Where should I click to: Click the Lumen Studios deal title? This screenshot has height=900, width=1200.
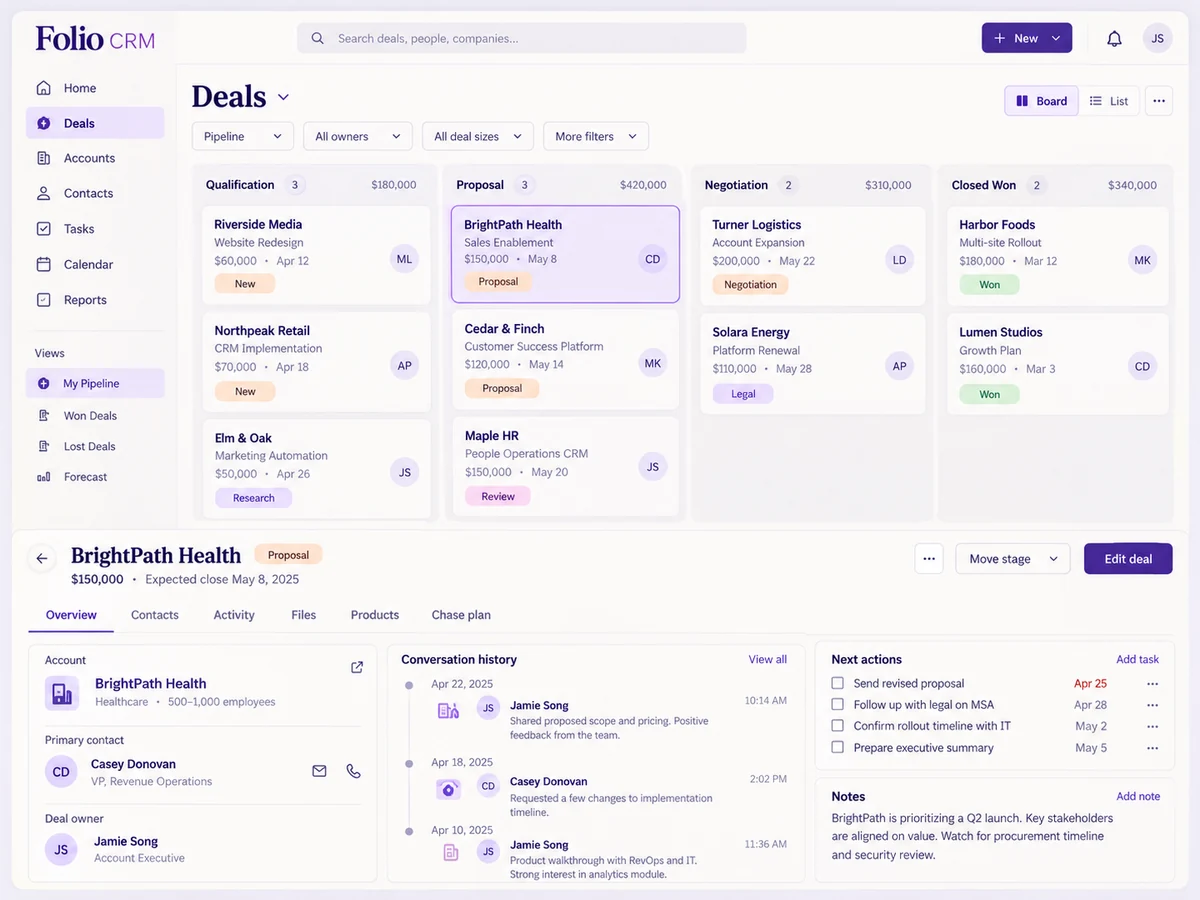click(1001, 332)
